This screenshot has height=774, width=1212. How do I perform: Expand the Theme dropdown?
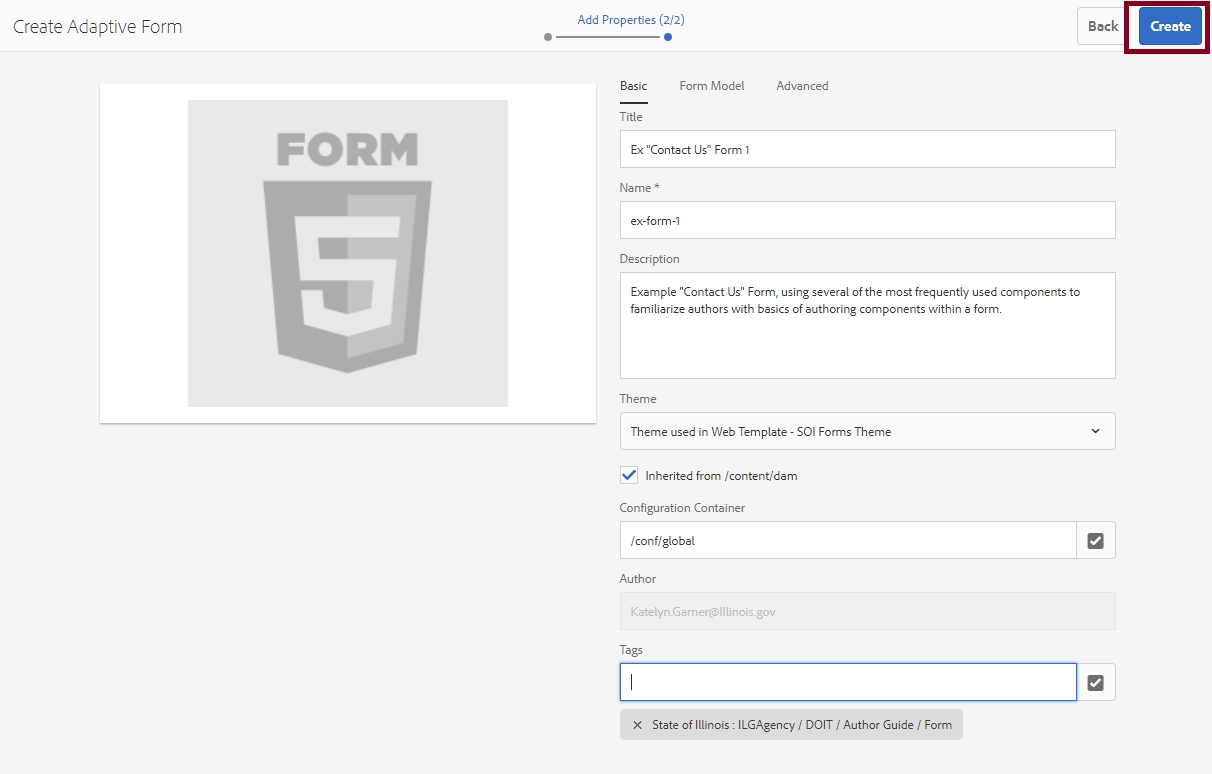[867, 432]
